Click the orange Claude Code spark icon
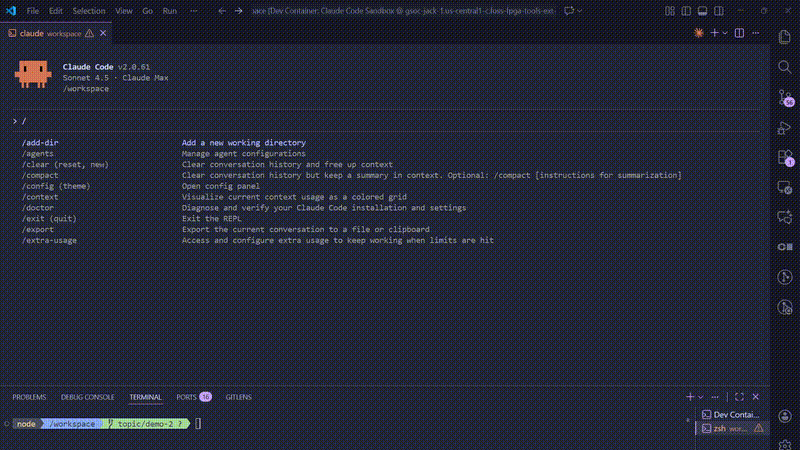 tap(698, 33)
